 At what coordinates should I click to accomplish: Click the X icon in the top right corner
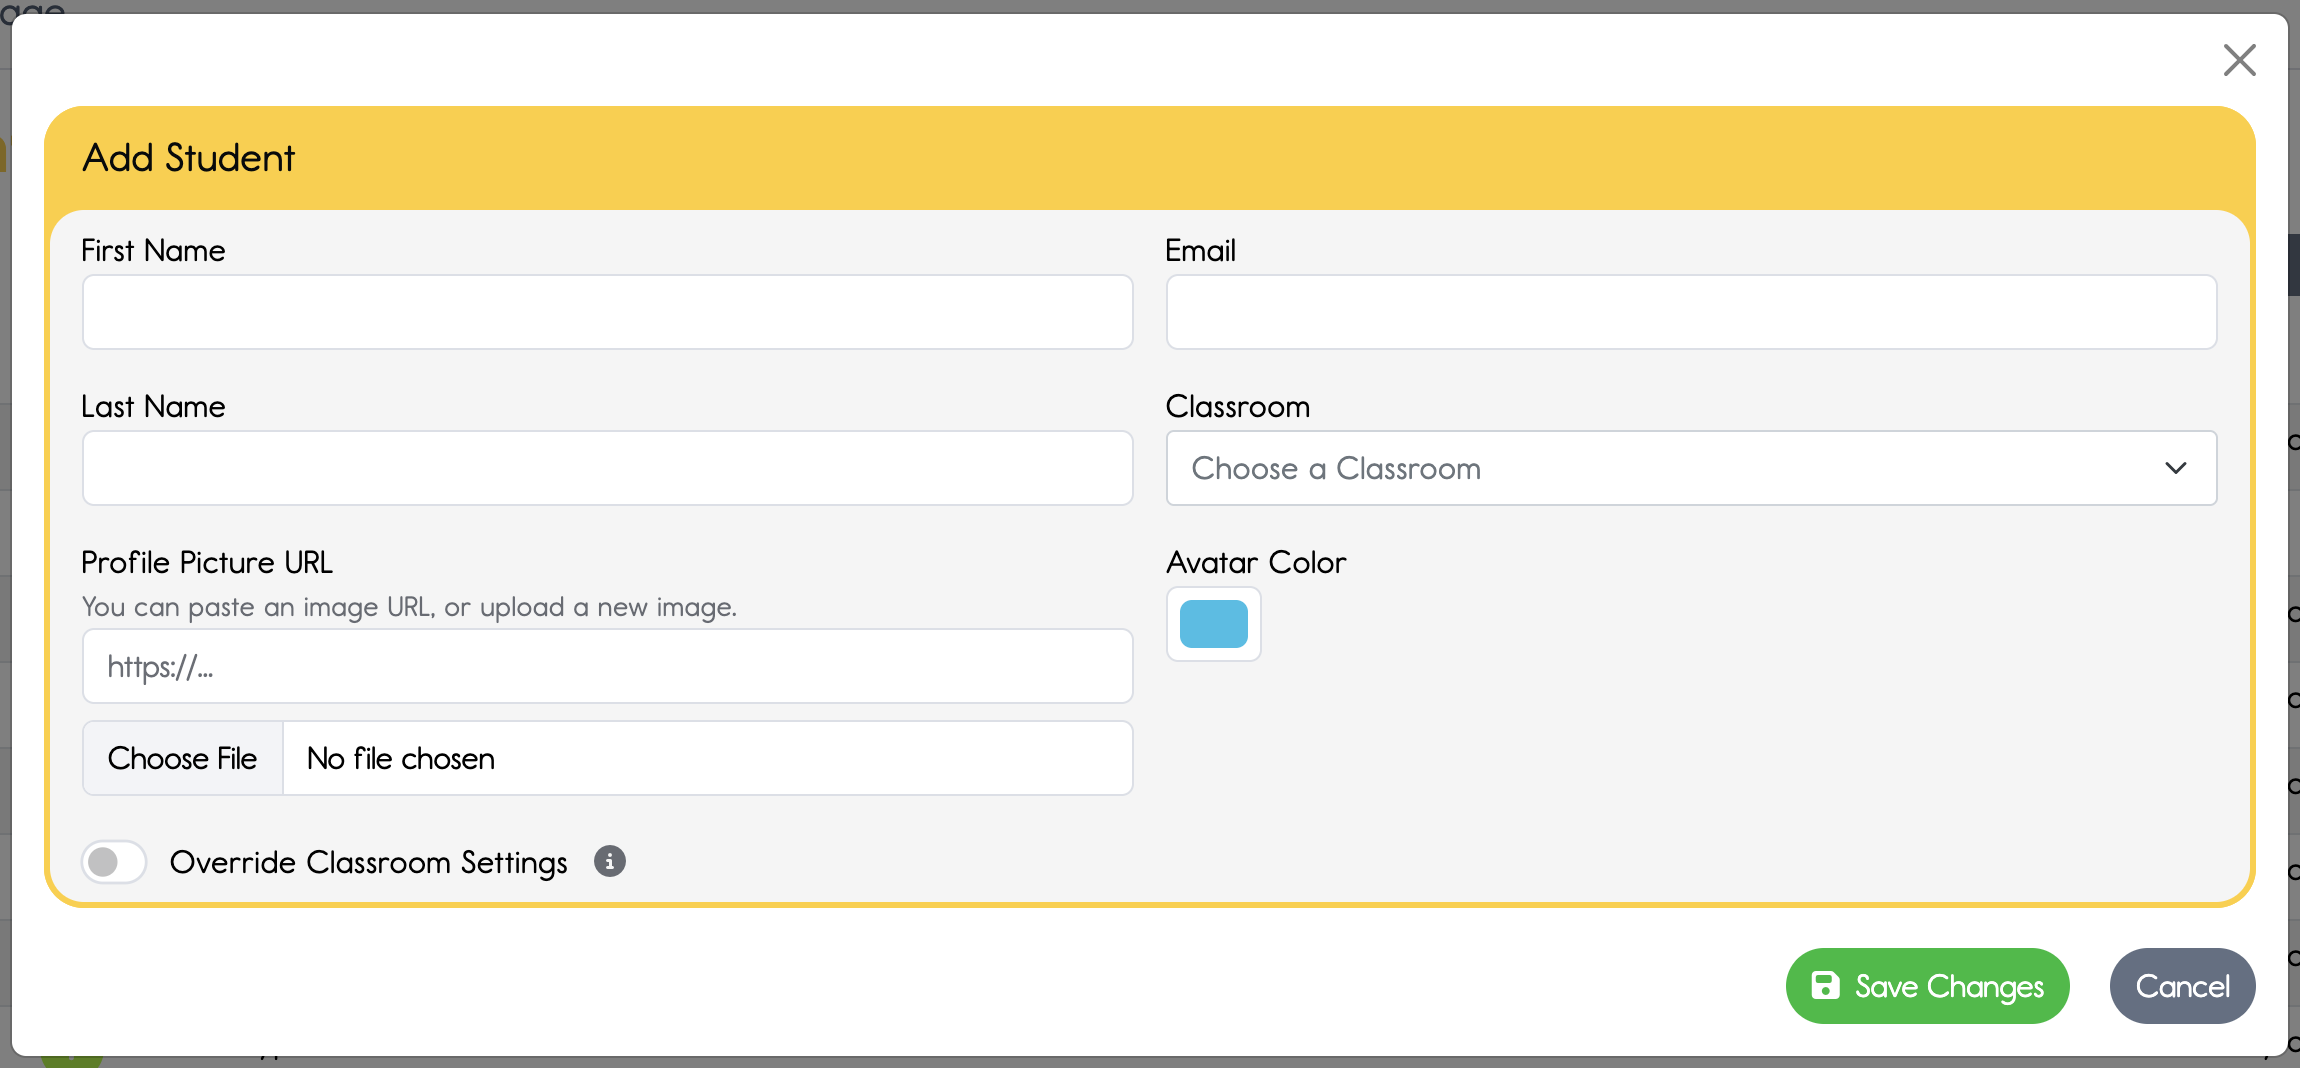(2240, 60)
